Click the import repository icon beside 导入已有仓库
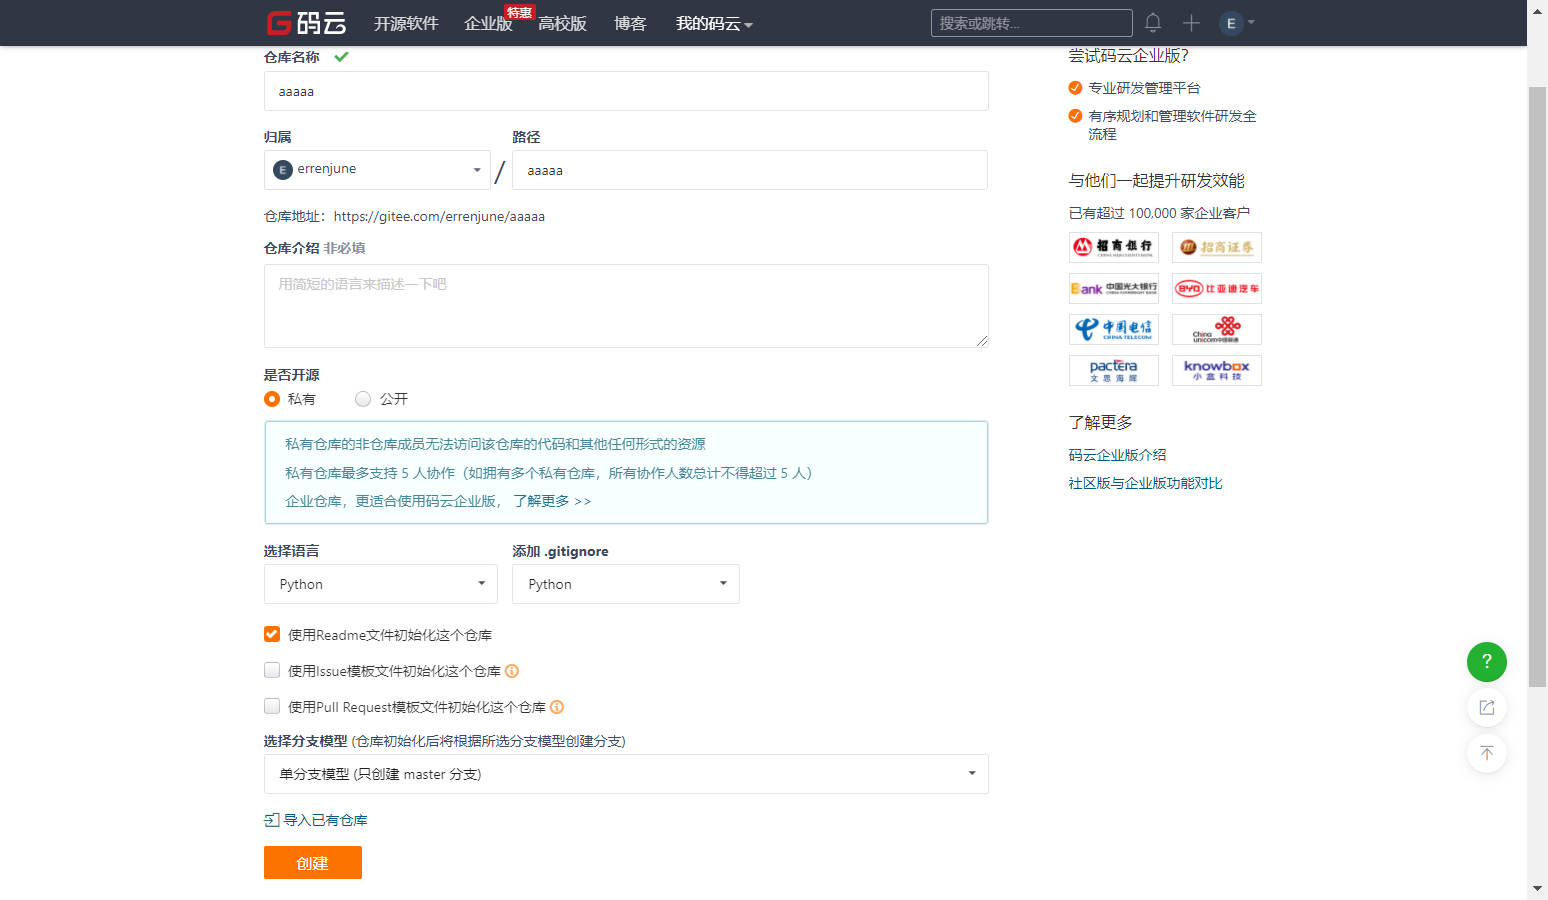This screenshot has width=1548, height=900. point(270,819)
